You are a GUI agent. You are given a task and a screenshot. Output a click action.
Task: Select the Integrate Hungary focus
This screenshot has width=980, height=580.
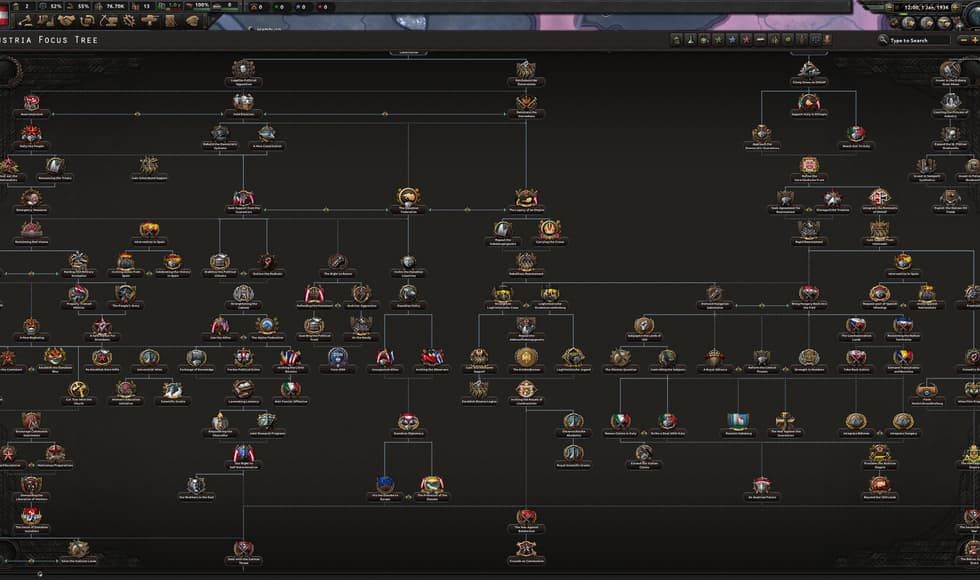click(902, 424)
